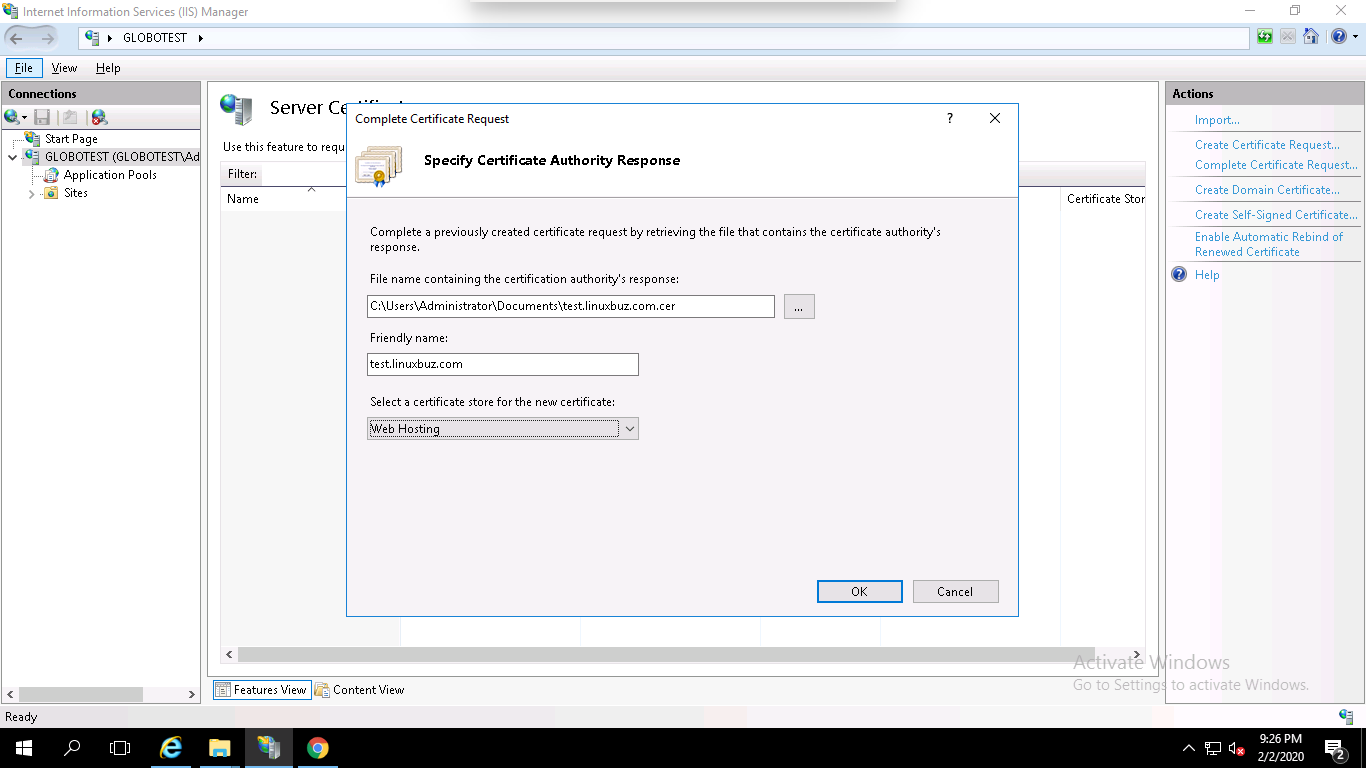Click the muted volume speaker icon
Viewport: 1366px width, 768px height.
1237,748
